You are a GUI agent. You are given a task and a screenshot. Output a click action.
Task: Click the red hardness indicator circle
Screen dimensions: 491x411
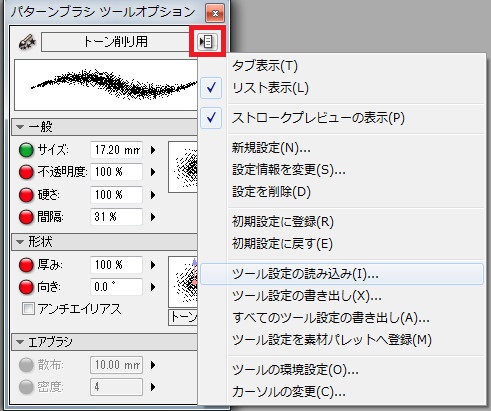point(26,195)
